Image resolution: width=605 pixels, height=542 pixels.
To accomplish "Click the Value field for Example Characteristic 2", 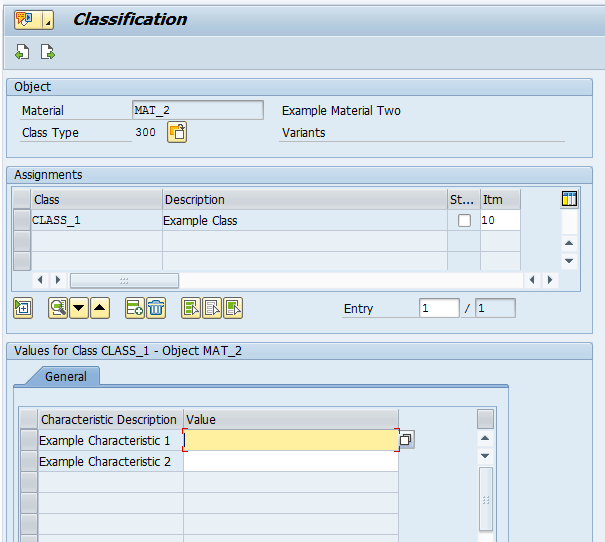I will coord(291,461).
